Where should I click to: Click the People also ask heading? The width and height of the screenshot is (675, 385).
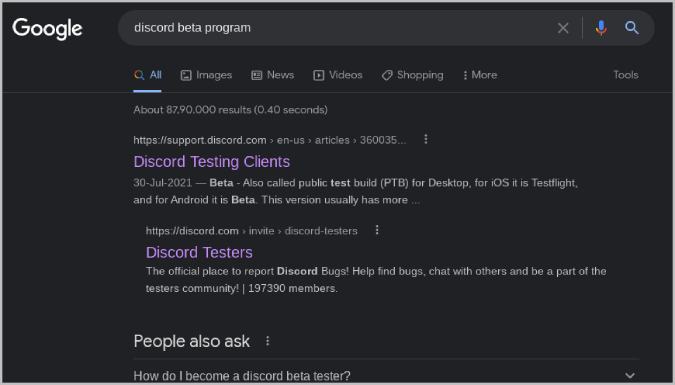tap(192, 342)
